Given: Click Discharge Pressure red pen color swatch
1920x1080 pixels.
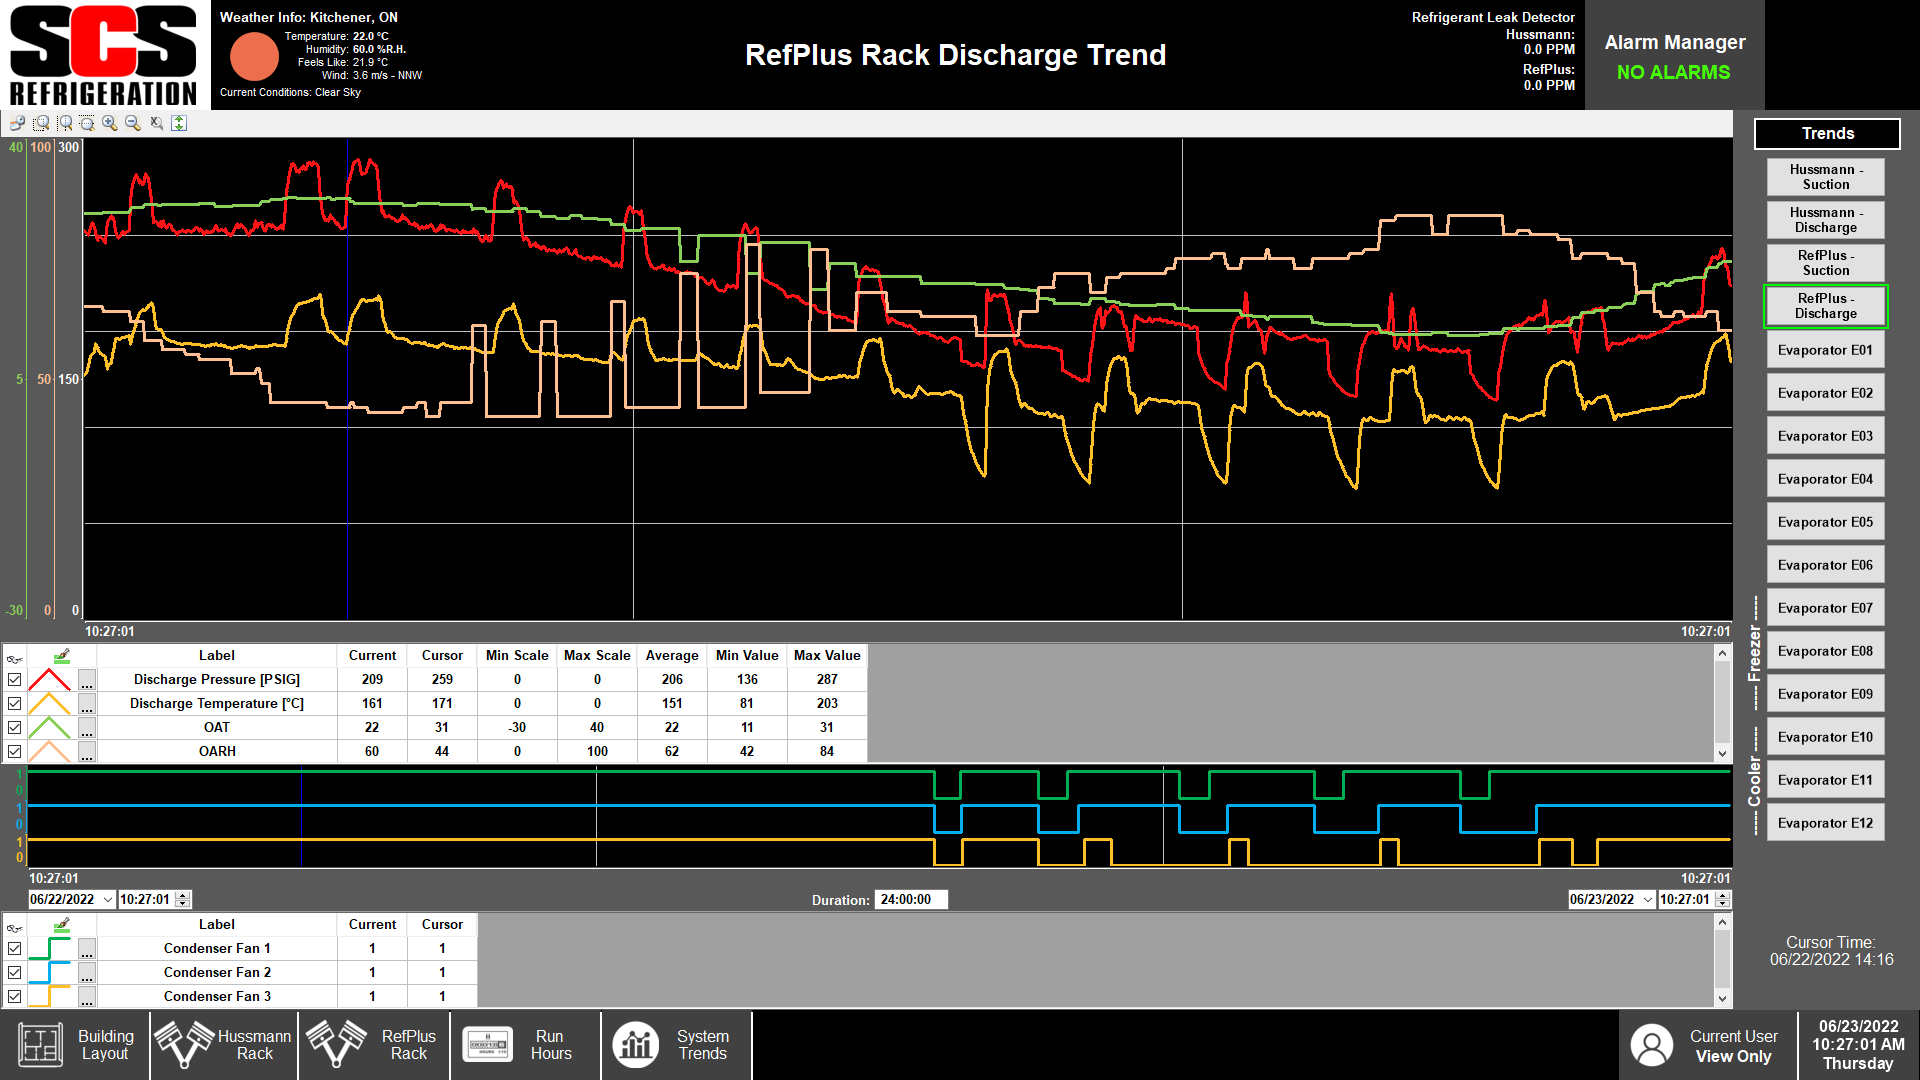Looking at the screenshot, I should click(50, 680).
